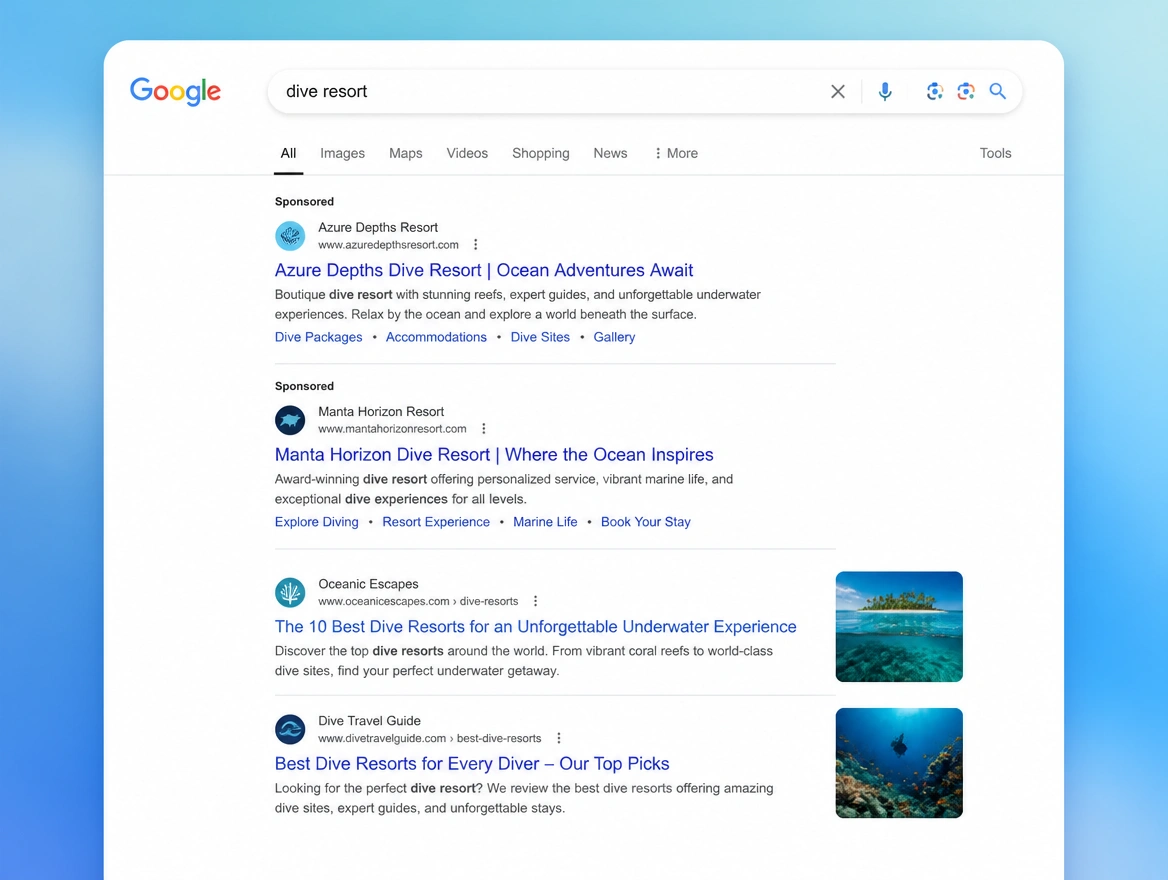Click the tropical island thumbnail image

click(x=899, y=627)
